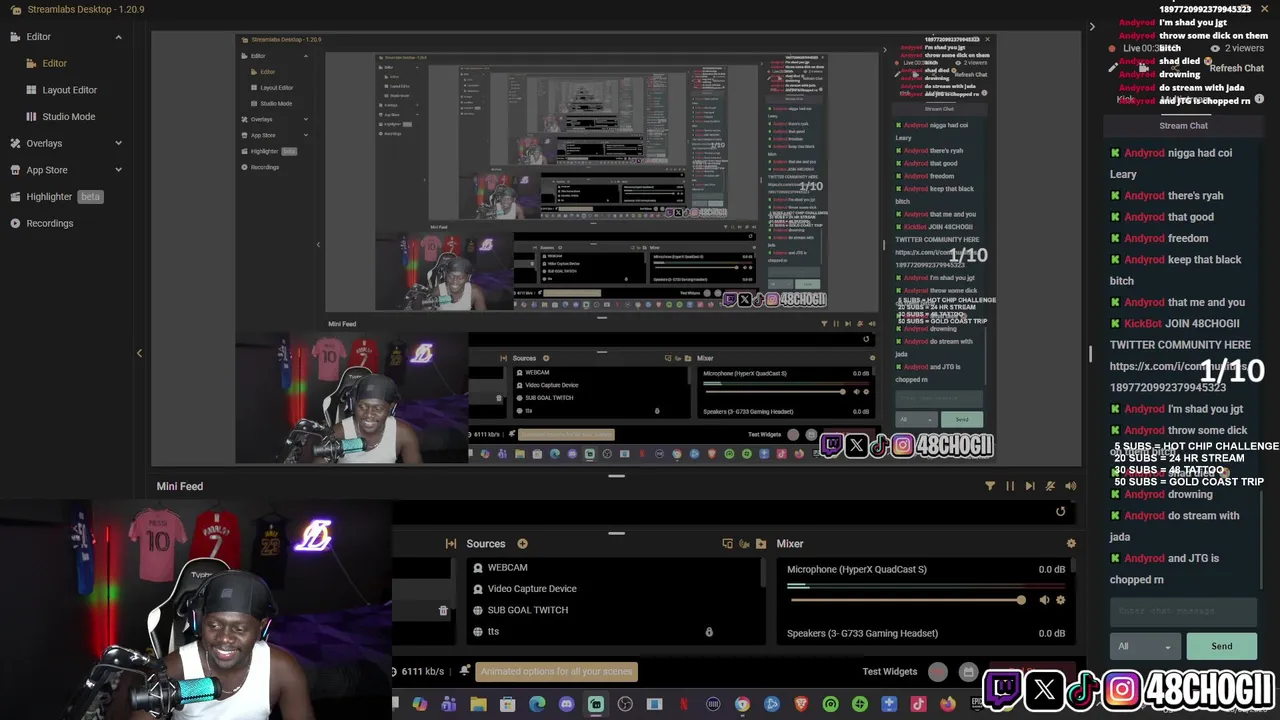Toggle the lock on the tts source
This screenshot has width=1280, height=720.
tap(709, 632)
